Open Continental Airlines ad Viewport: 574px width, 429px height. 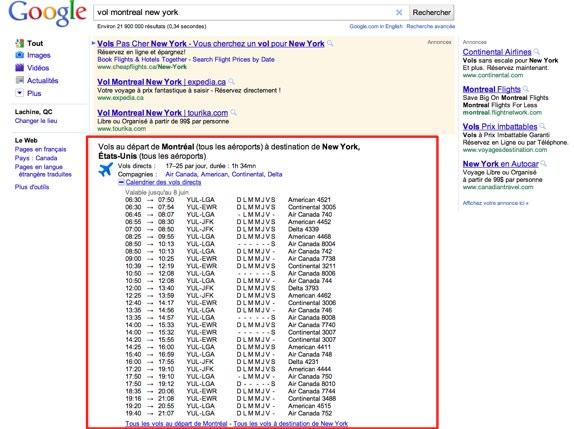(497, 52)
